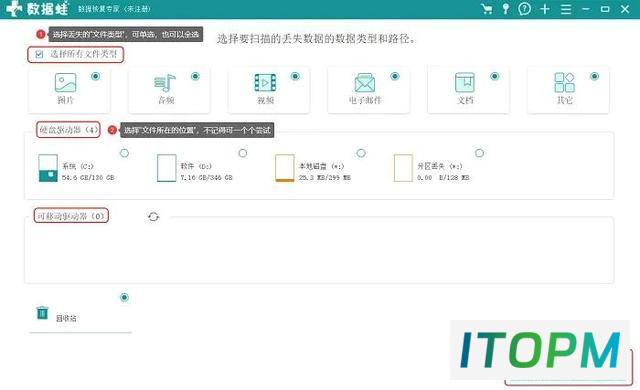
Task: Click the 音频 audio music icon
Action: coord(165,83)
